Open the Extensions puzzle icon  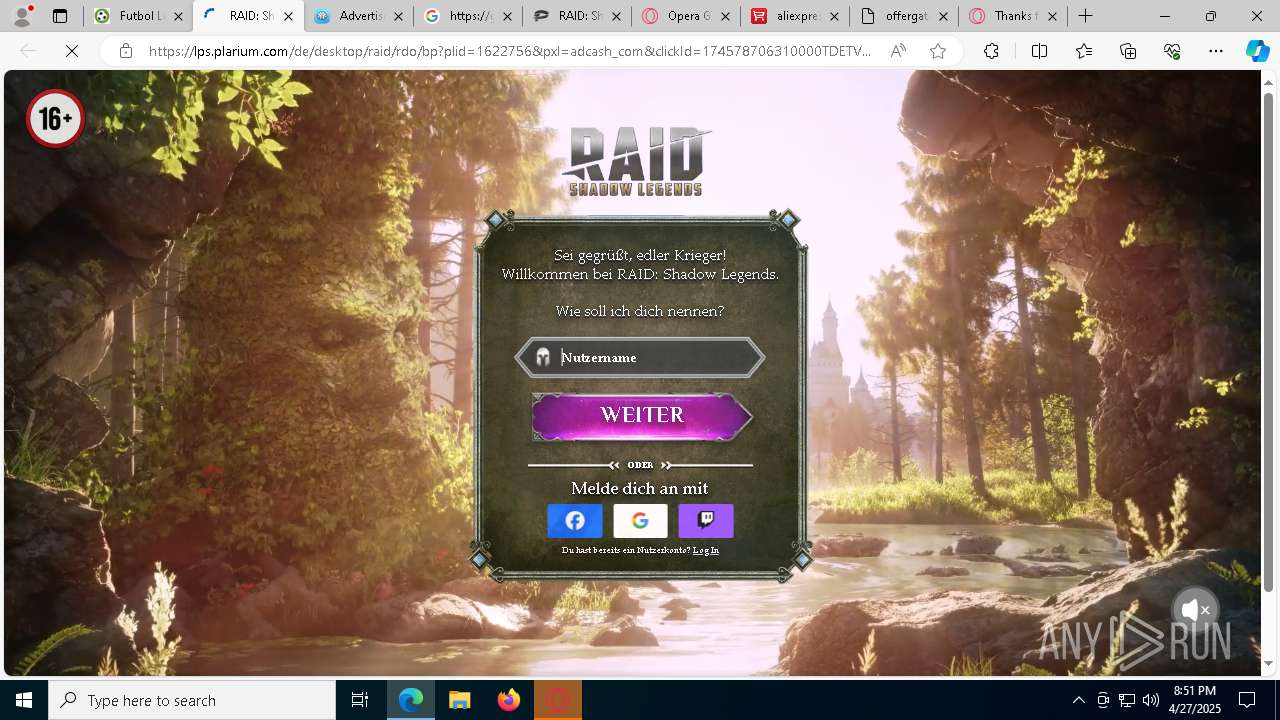[x=991, y=51]
